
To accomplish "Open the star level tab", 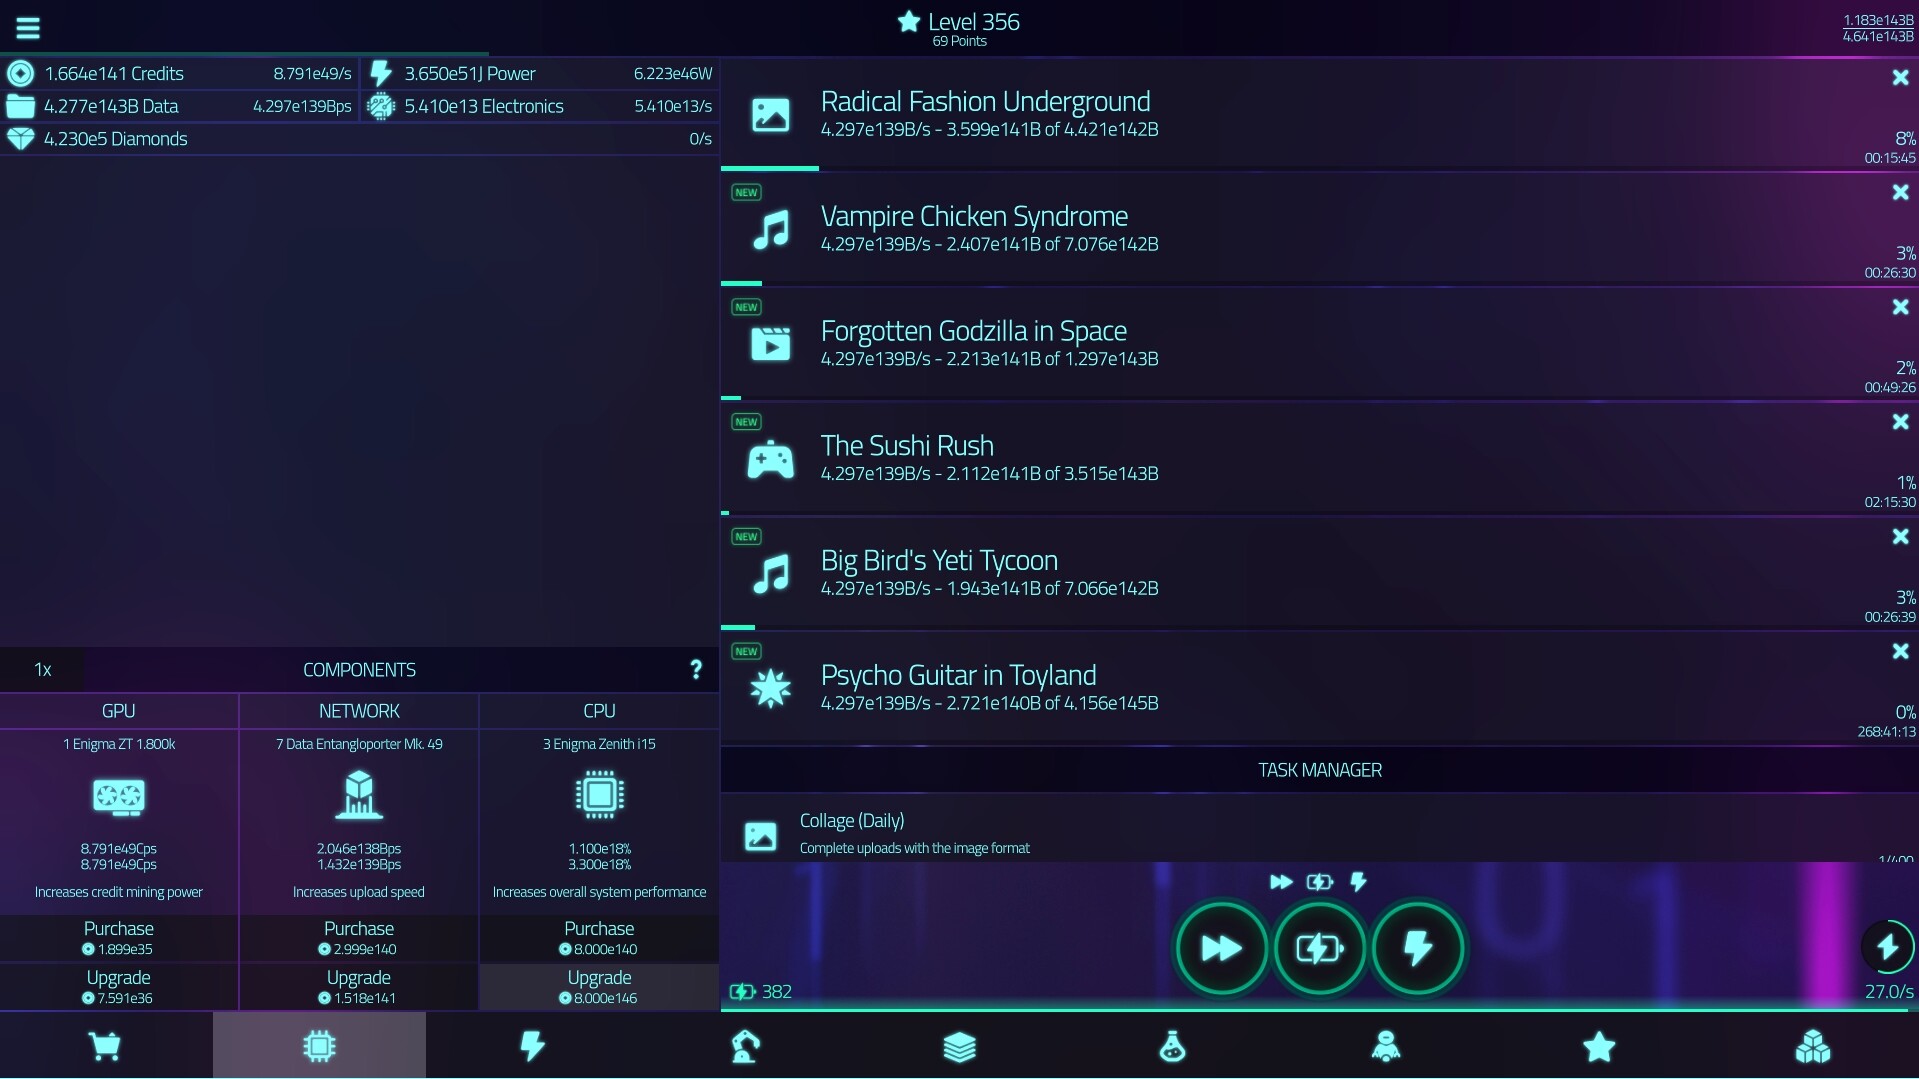I will [1599, 1046].
